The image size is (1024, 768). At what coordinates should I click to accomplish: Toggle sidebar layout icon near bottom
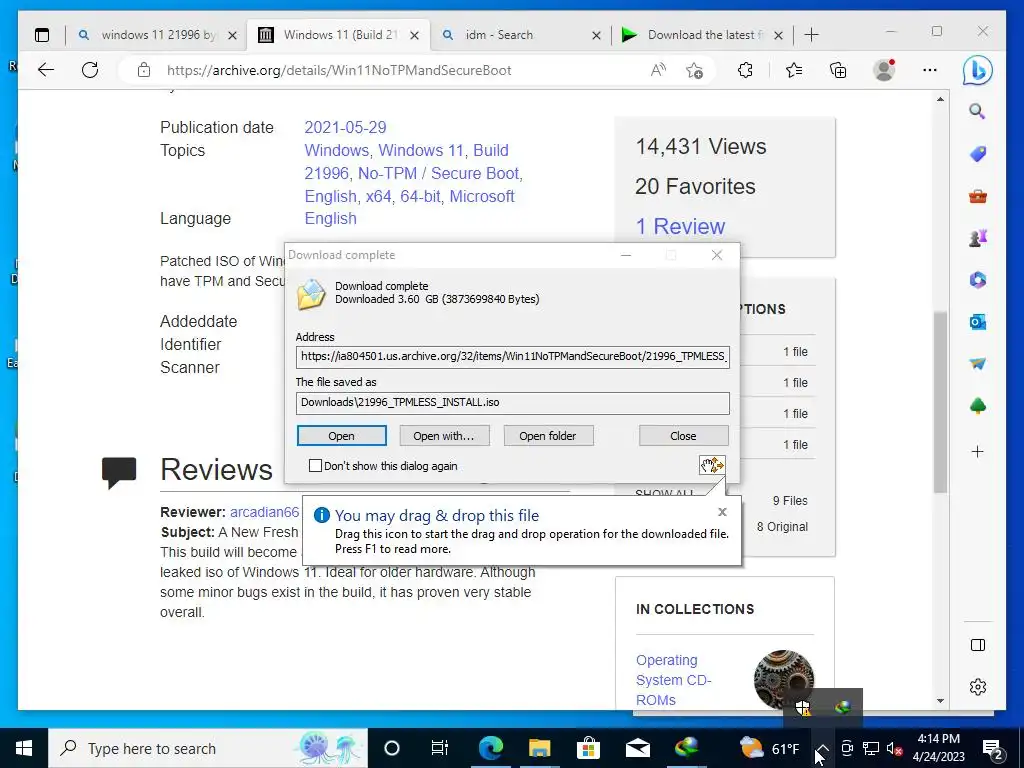(978, 645)
